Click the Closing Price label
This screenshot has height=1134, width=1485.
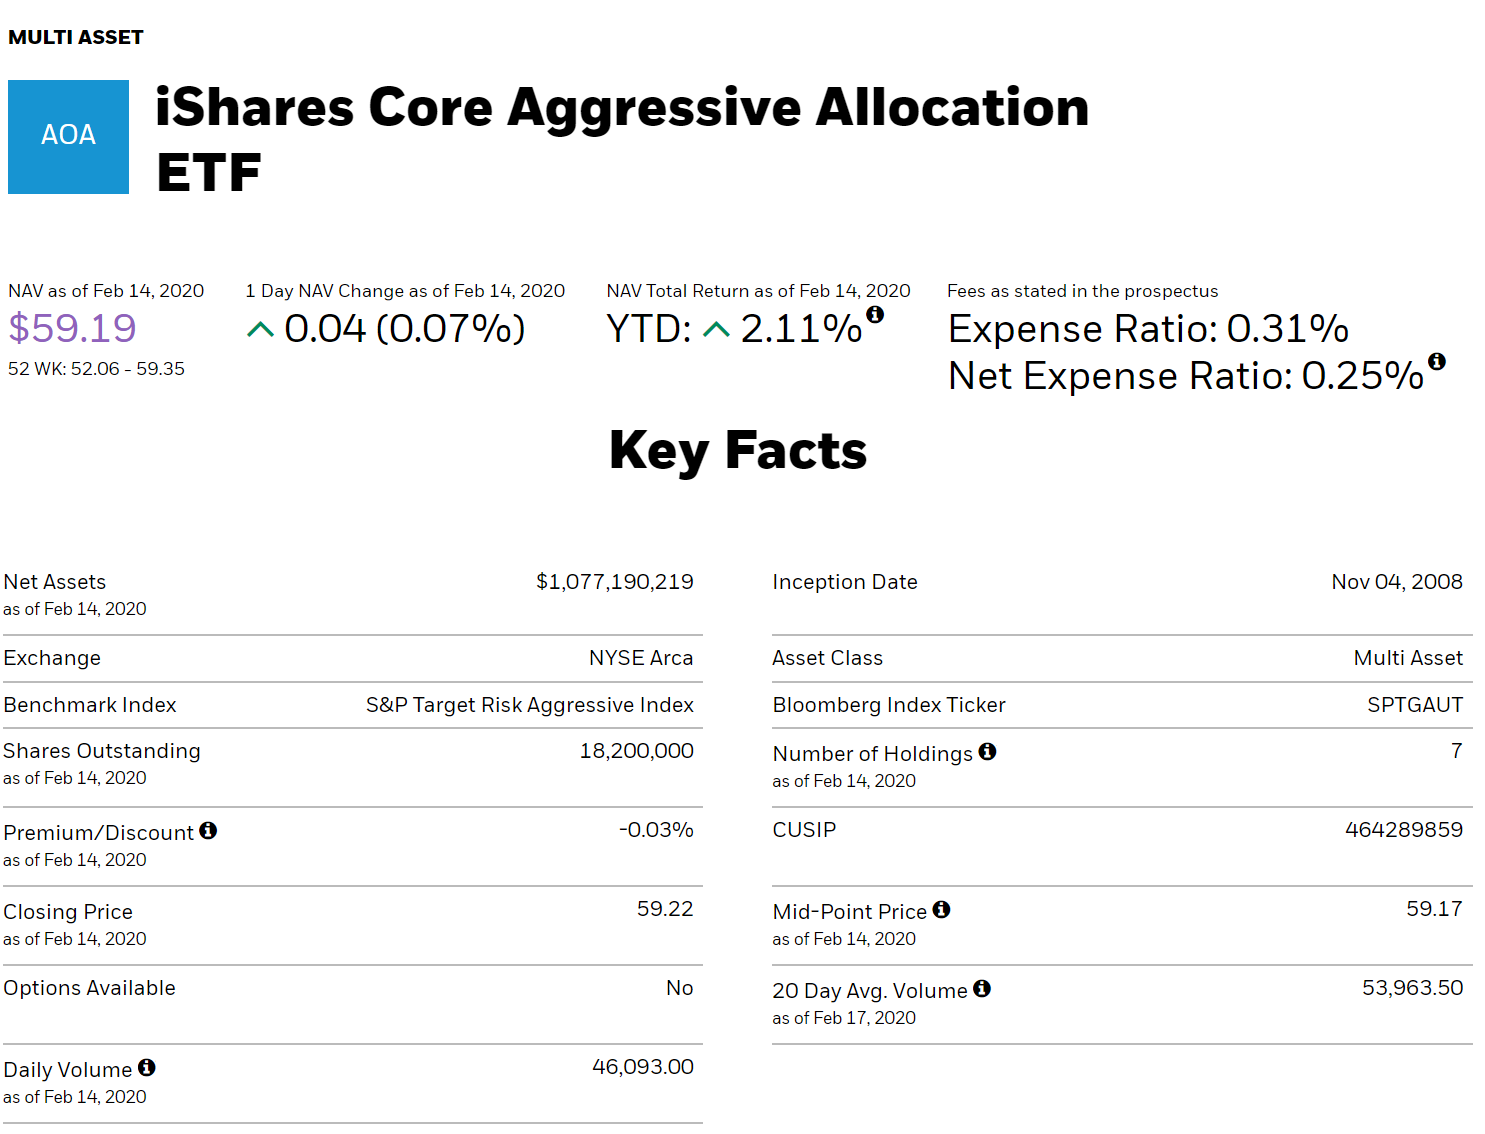pos(68,912)
